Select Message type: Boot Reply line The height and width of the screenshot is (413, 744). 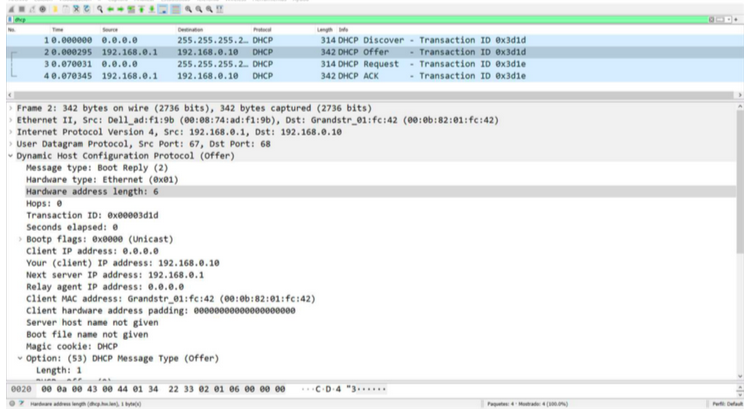click(97, 168)
